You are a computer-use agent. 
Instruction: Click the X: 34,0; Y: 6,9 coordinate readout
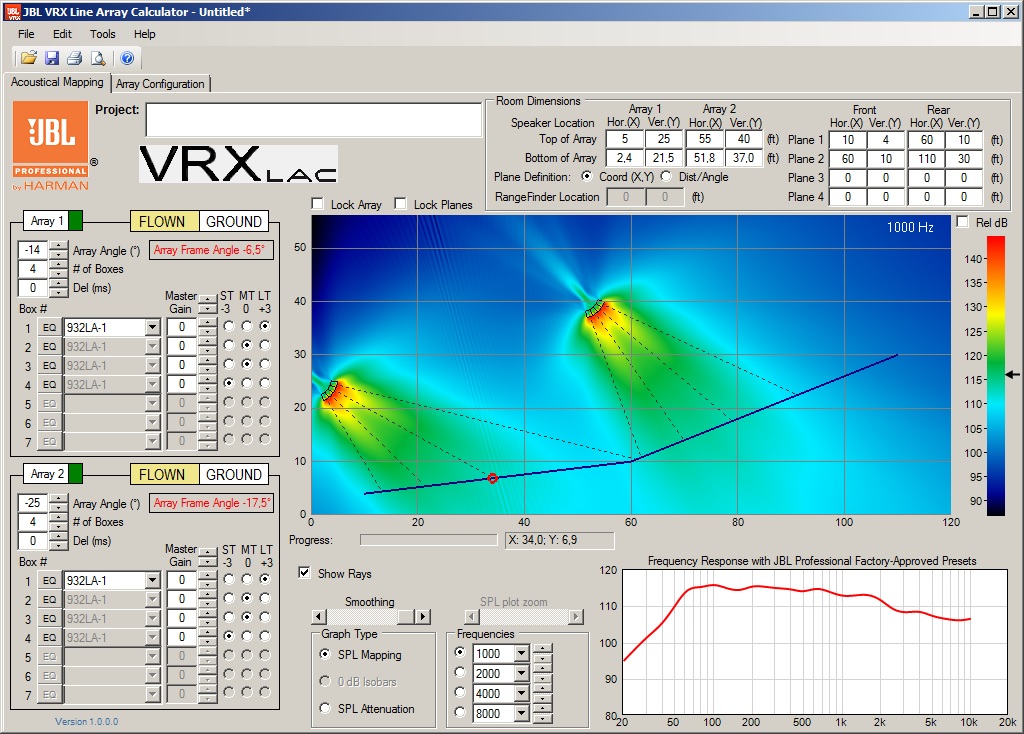click(x=559, y=540)
